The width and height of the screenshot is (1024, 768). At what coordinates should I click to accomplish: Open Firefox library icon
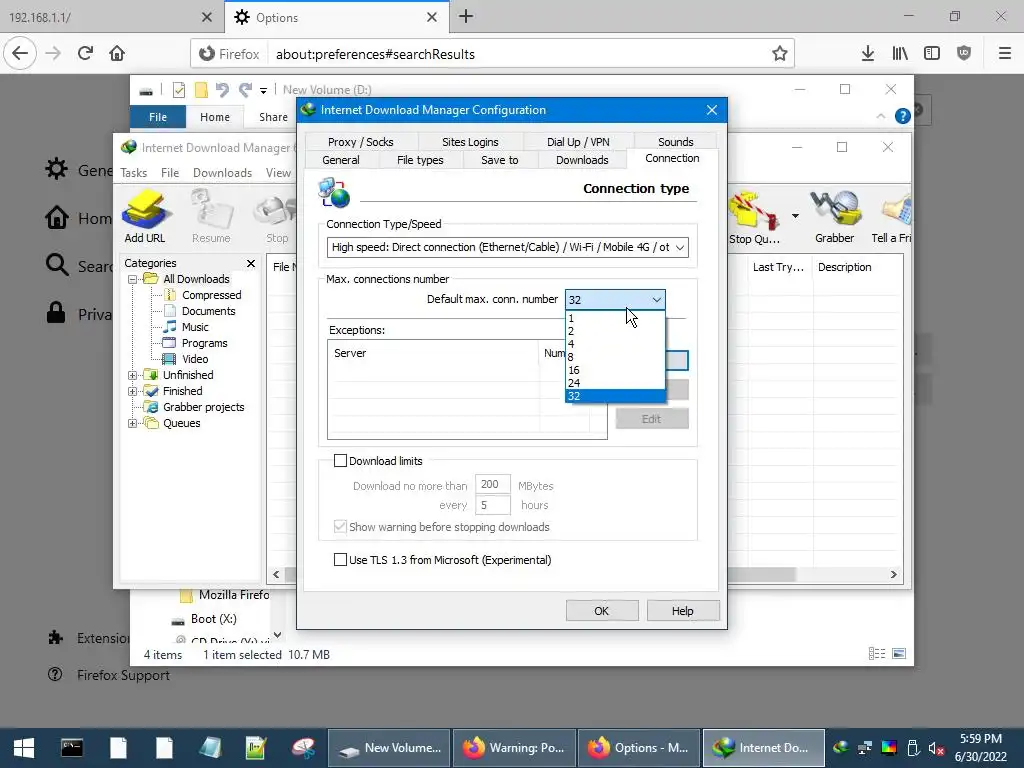click(900, 54)
